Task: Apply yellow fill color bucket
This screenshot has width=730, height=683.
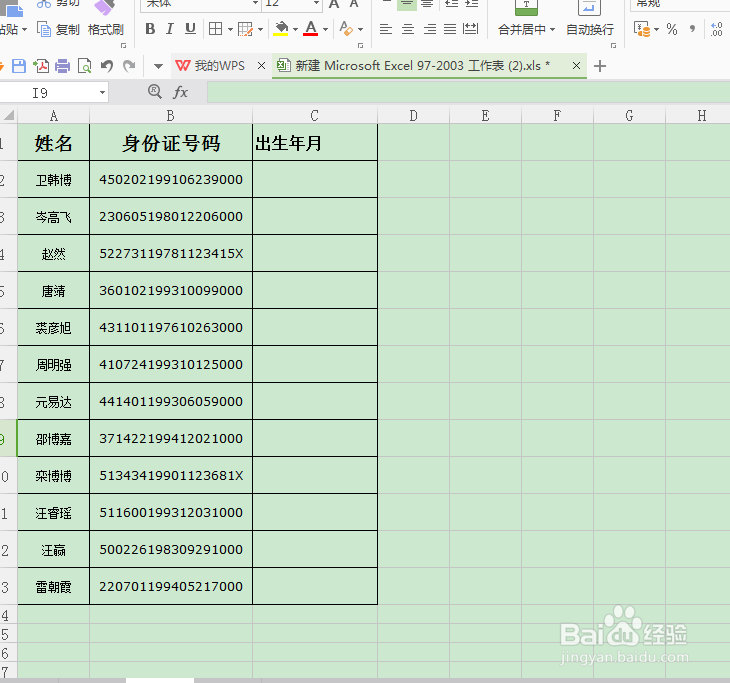Action: (x=281, y=29)
